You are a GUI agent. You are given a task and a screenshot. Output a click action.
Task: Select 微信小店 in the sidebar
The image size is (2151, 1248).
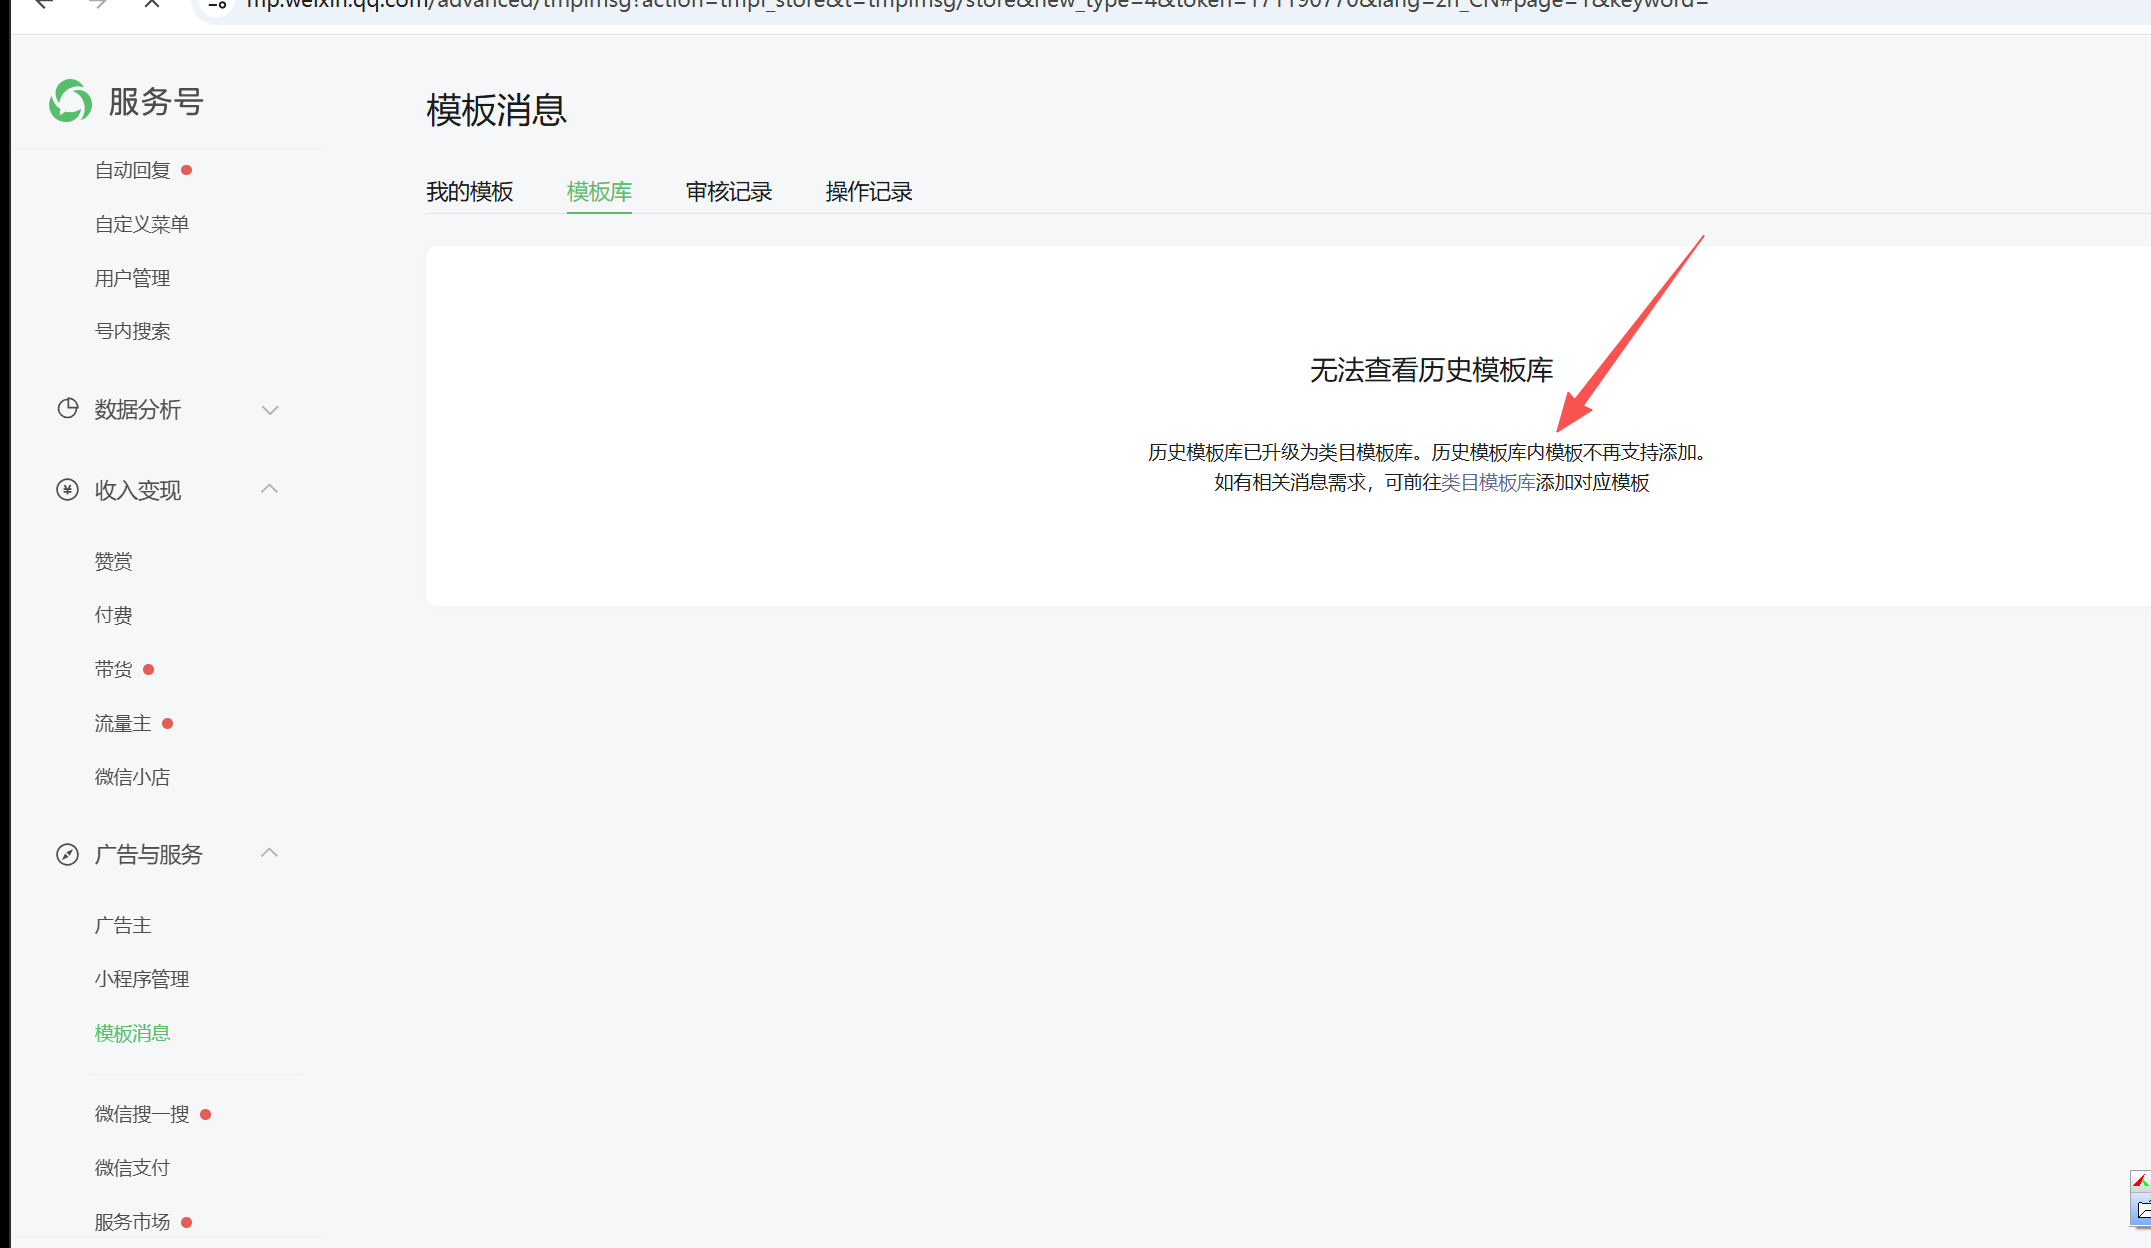click(132, 778)
